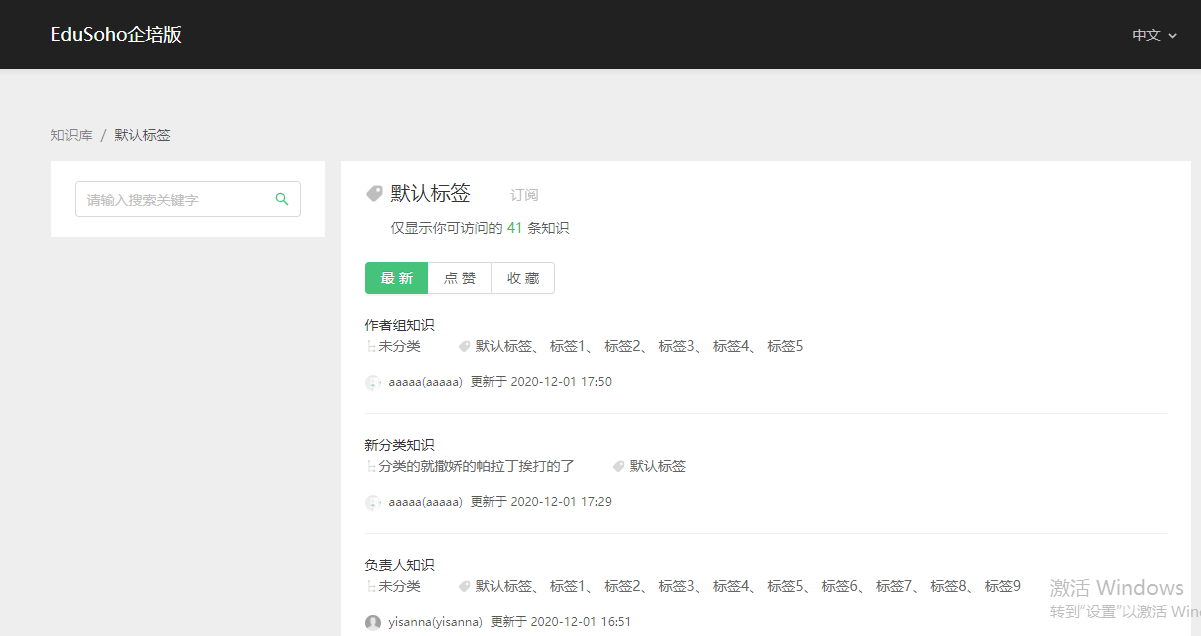Open the 负责人知识 article
Image resolution: width=1201 pixels, height=636 pixels.
pyautogui.click(x=399, y=565)
